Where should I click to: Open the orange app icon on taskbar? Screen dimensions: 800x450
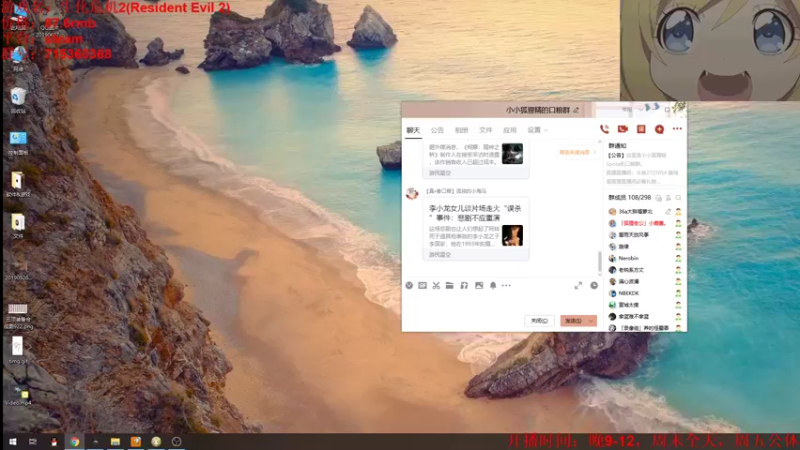tap(136, 442)
